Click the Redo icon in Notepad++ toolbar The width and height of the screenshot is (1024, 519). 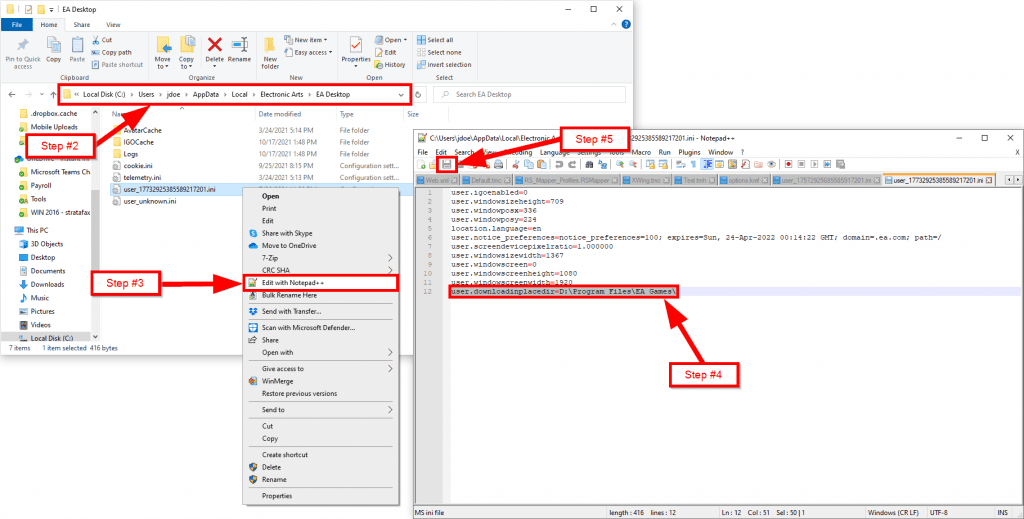[572, 165]
